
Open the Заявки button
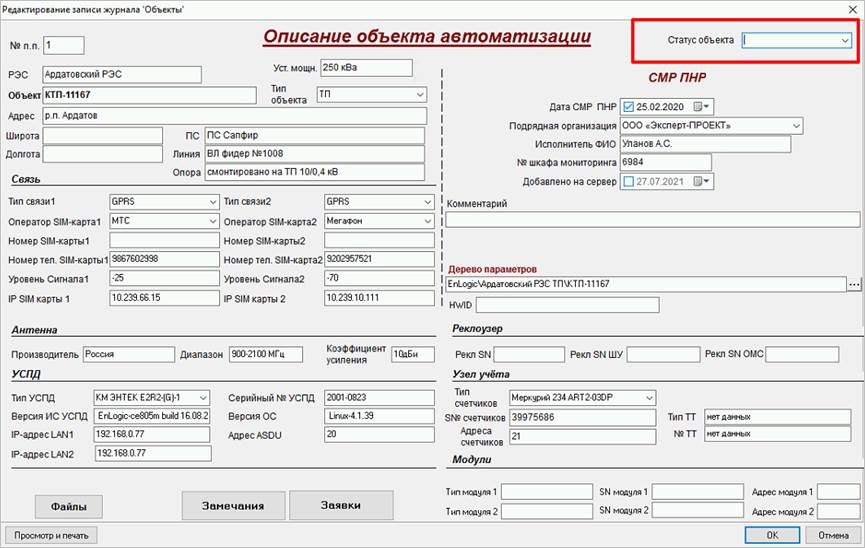coord(341,505)
